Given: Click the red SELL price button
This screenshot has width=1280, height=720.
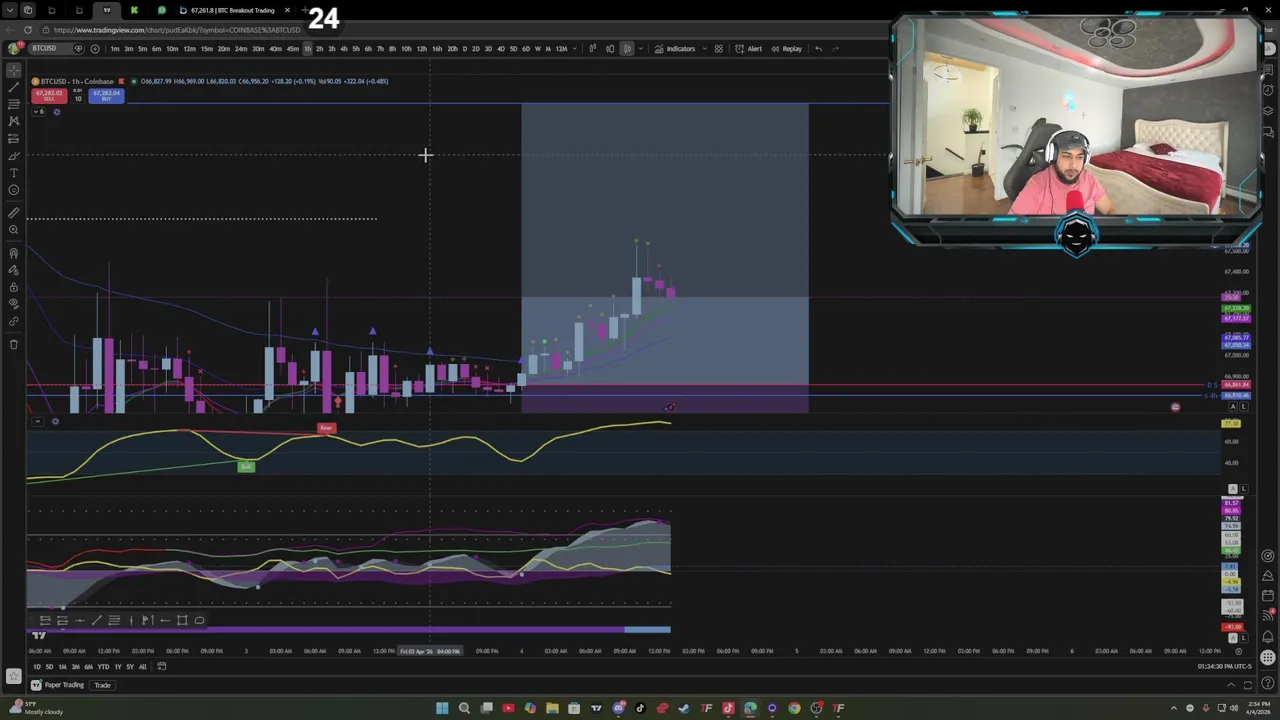Looking at the screenshot, I should coord(49,96).
